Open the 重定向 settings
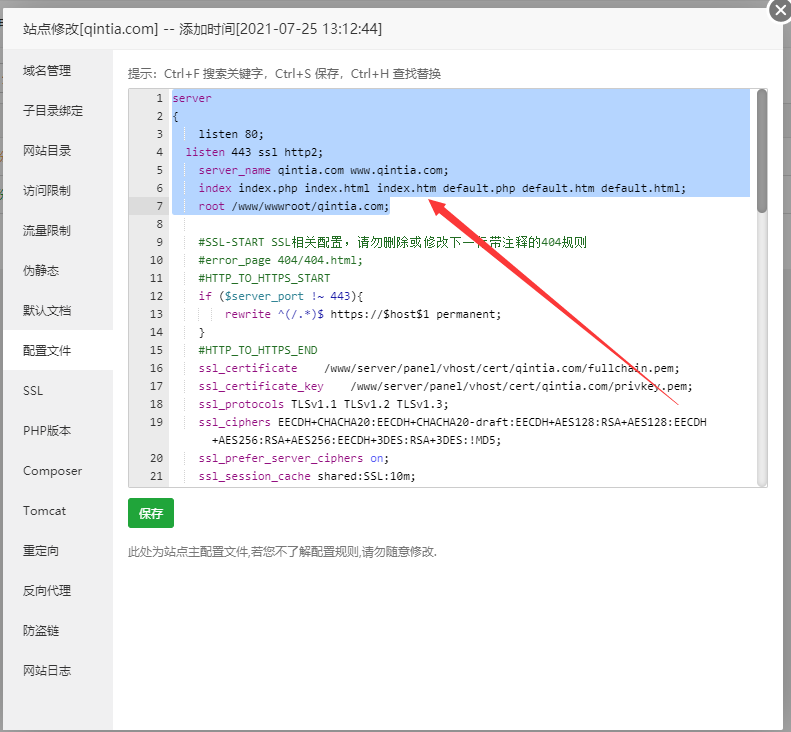This screenshot has height=732, width=791. tap(41, 551)
